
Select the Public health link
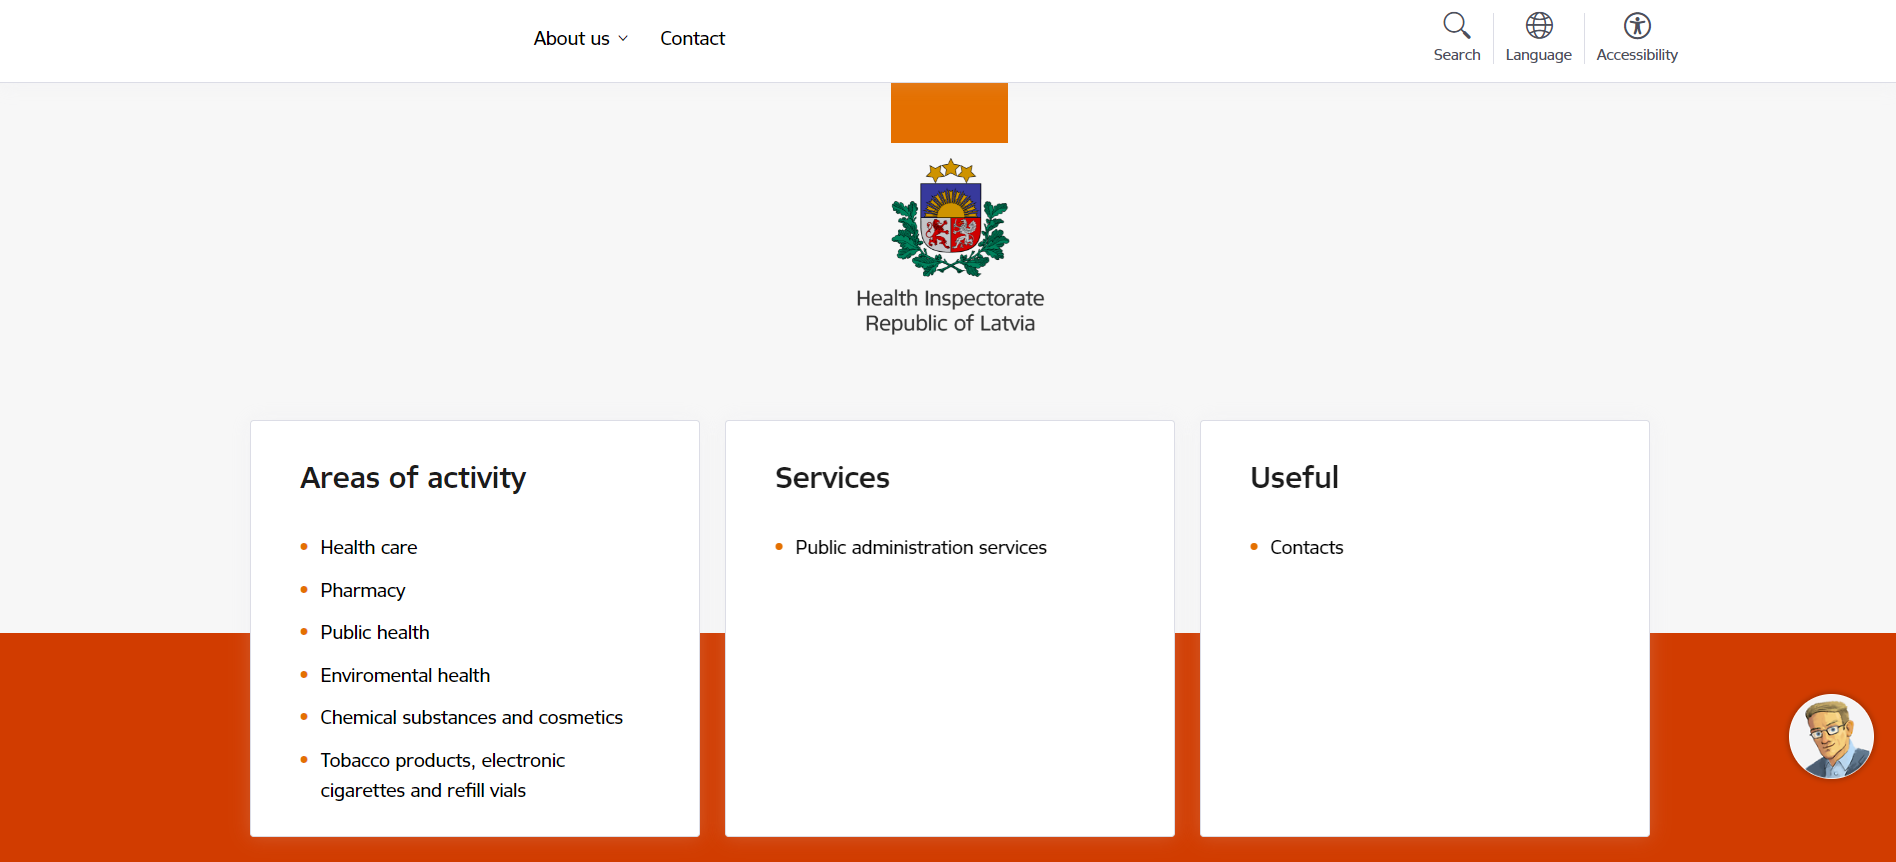click(374, 633)
